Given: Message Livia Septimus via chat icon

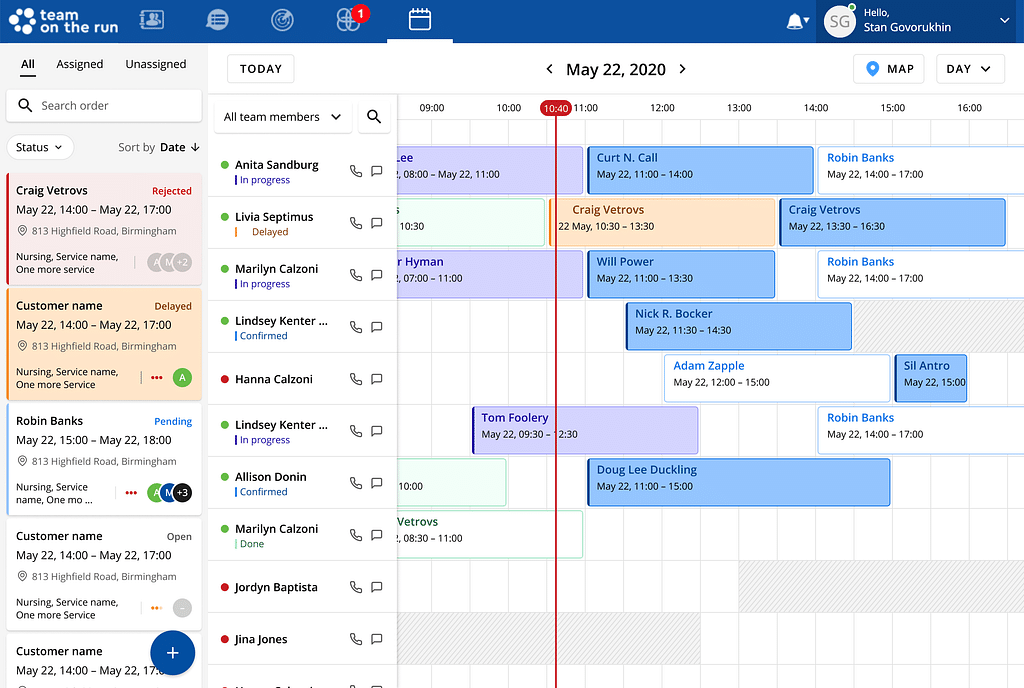Looking at the screenshot, I should 377,223.
